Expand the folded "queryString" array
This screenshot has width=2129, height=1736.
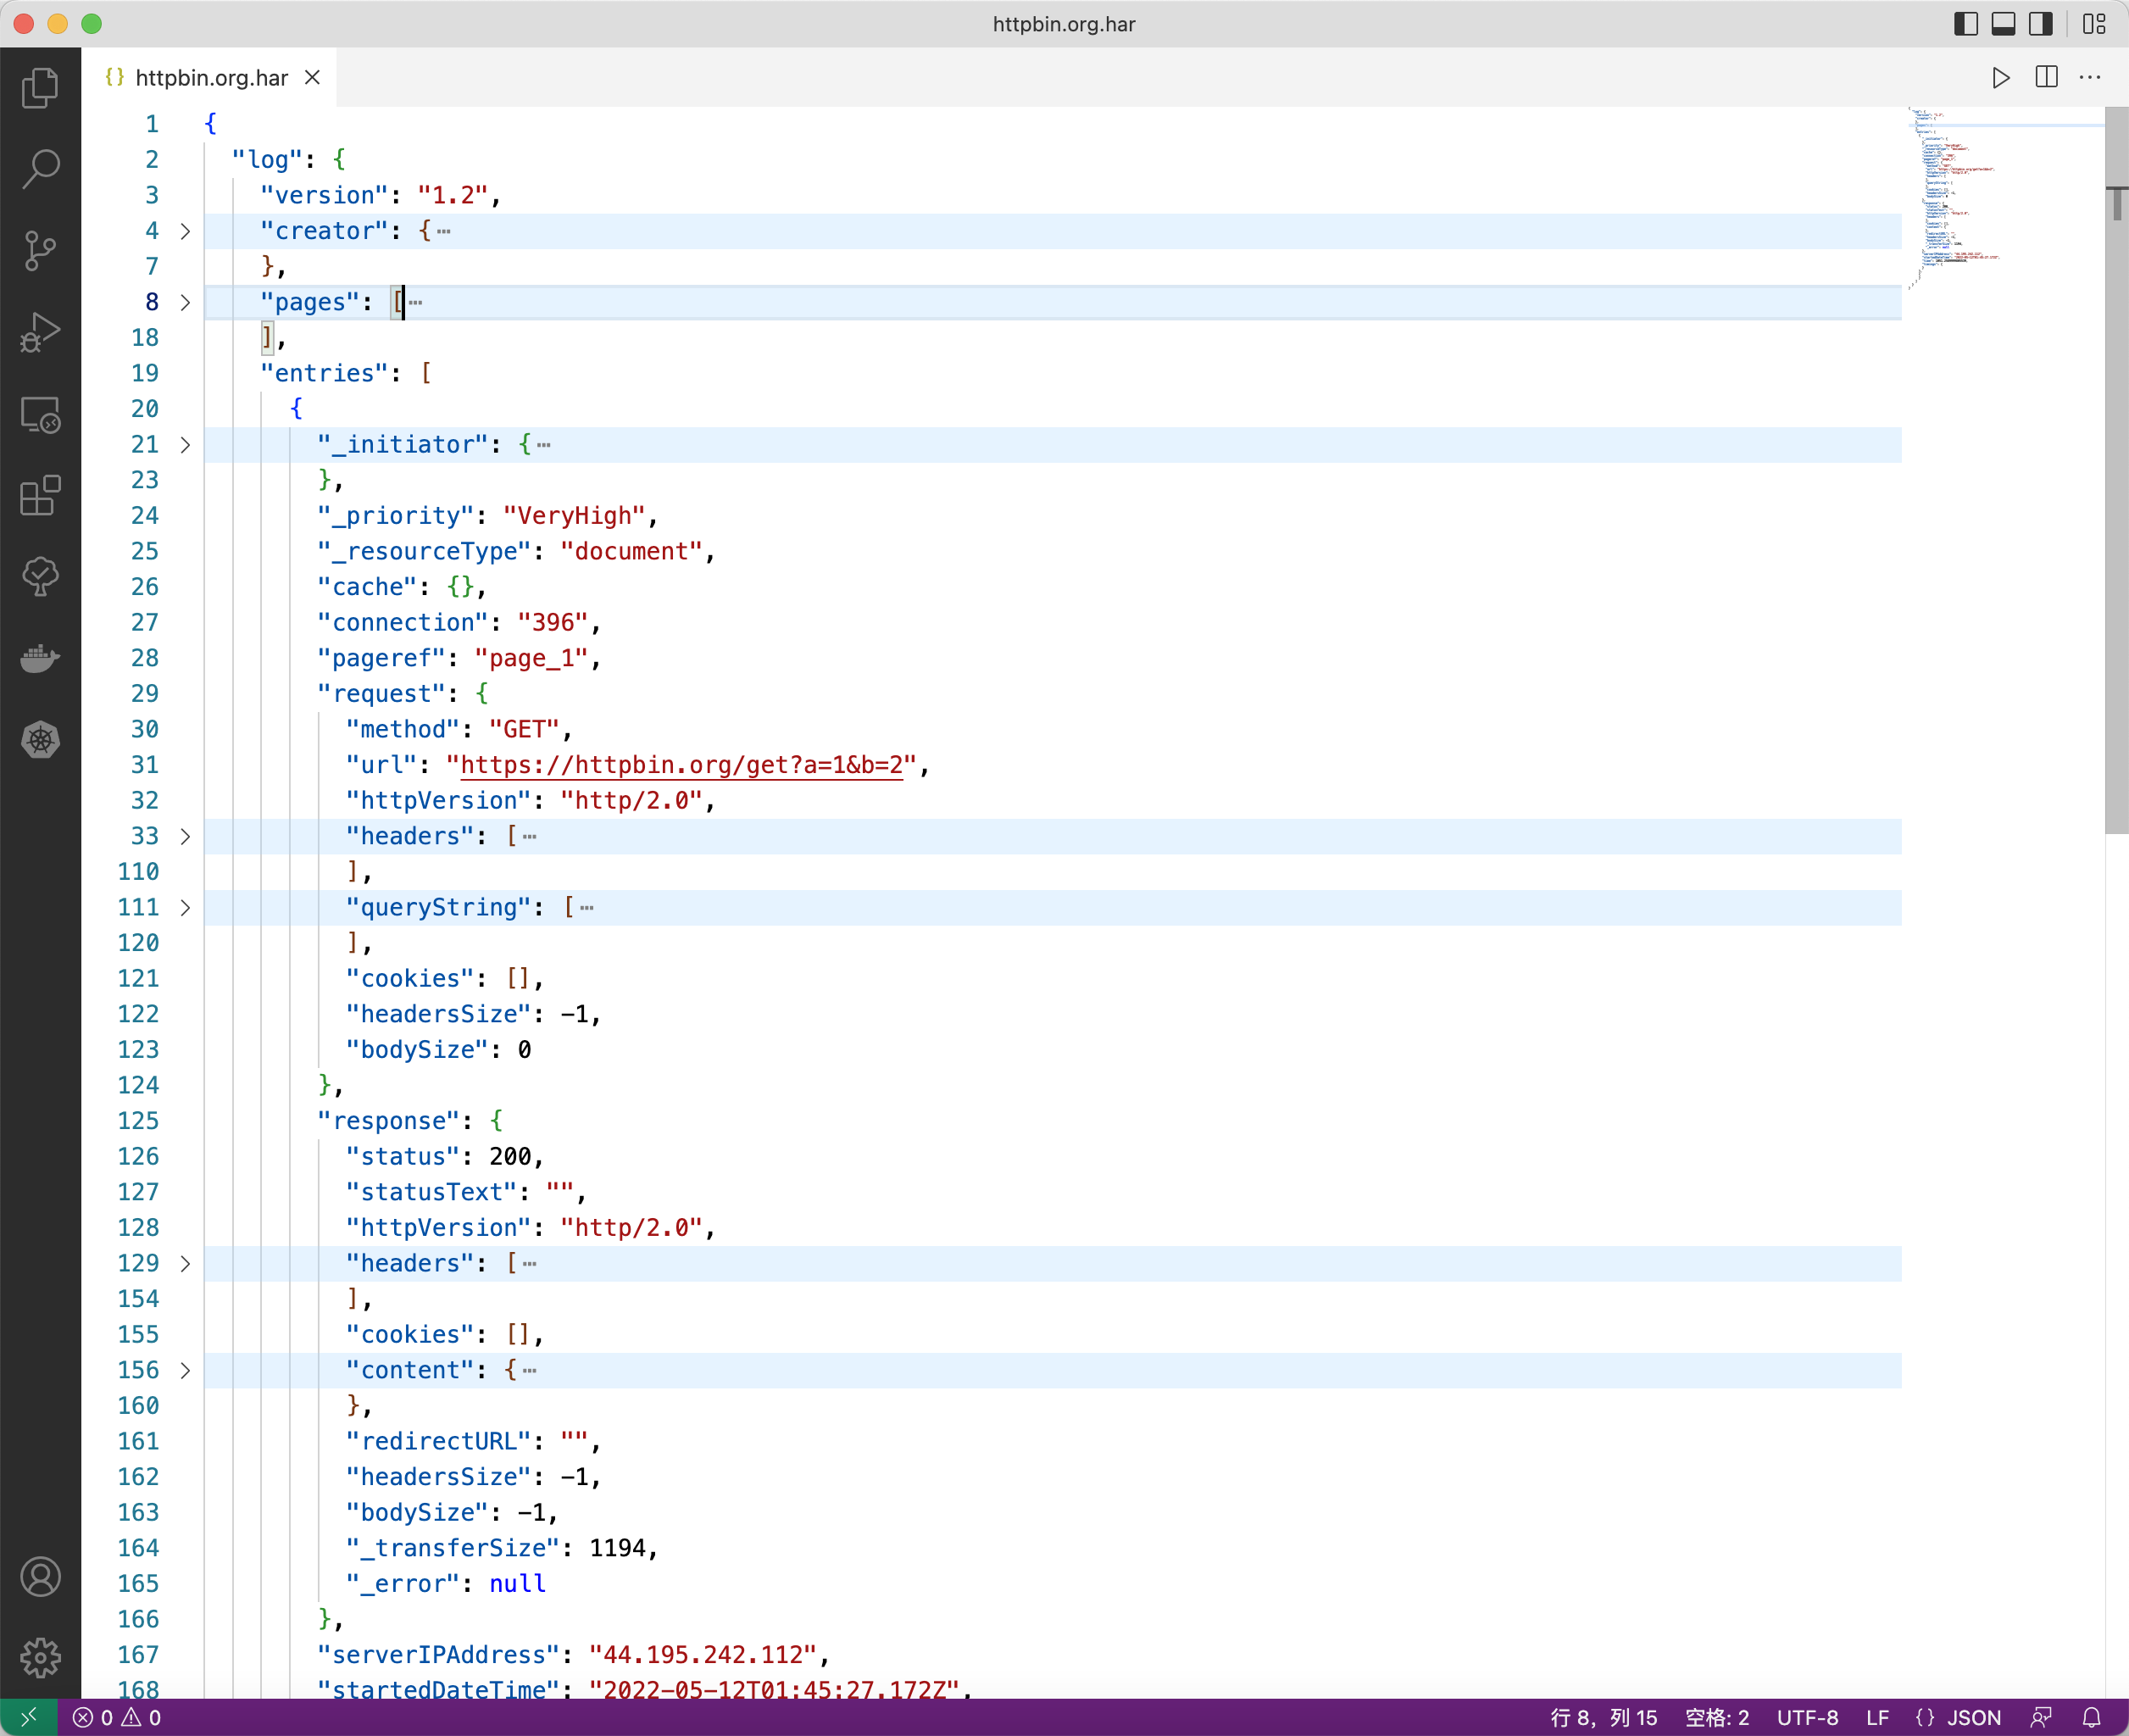(185, 907)
